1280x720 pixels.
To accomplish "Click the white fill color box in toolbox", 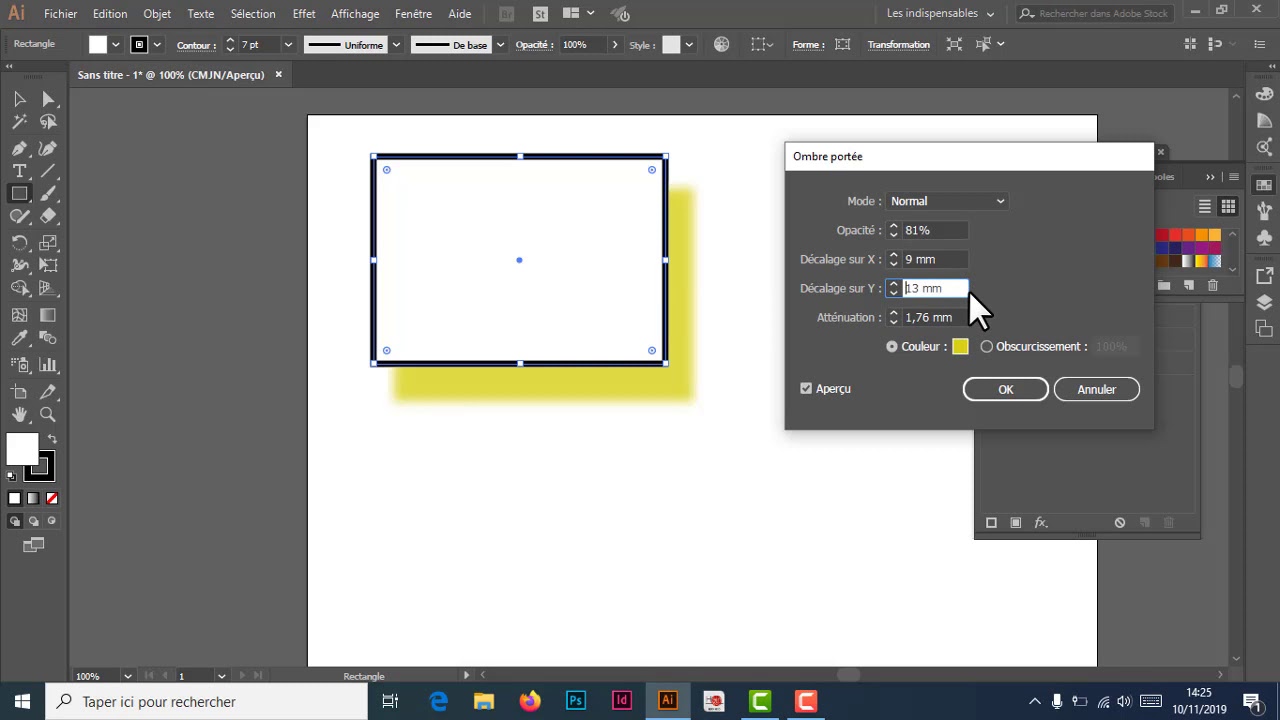I will point(22,450).
